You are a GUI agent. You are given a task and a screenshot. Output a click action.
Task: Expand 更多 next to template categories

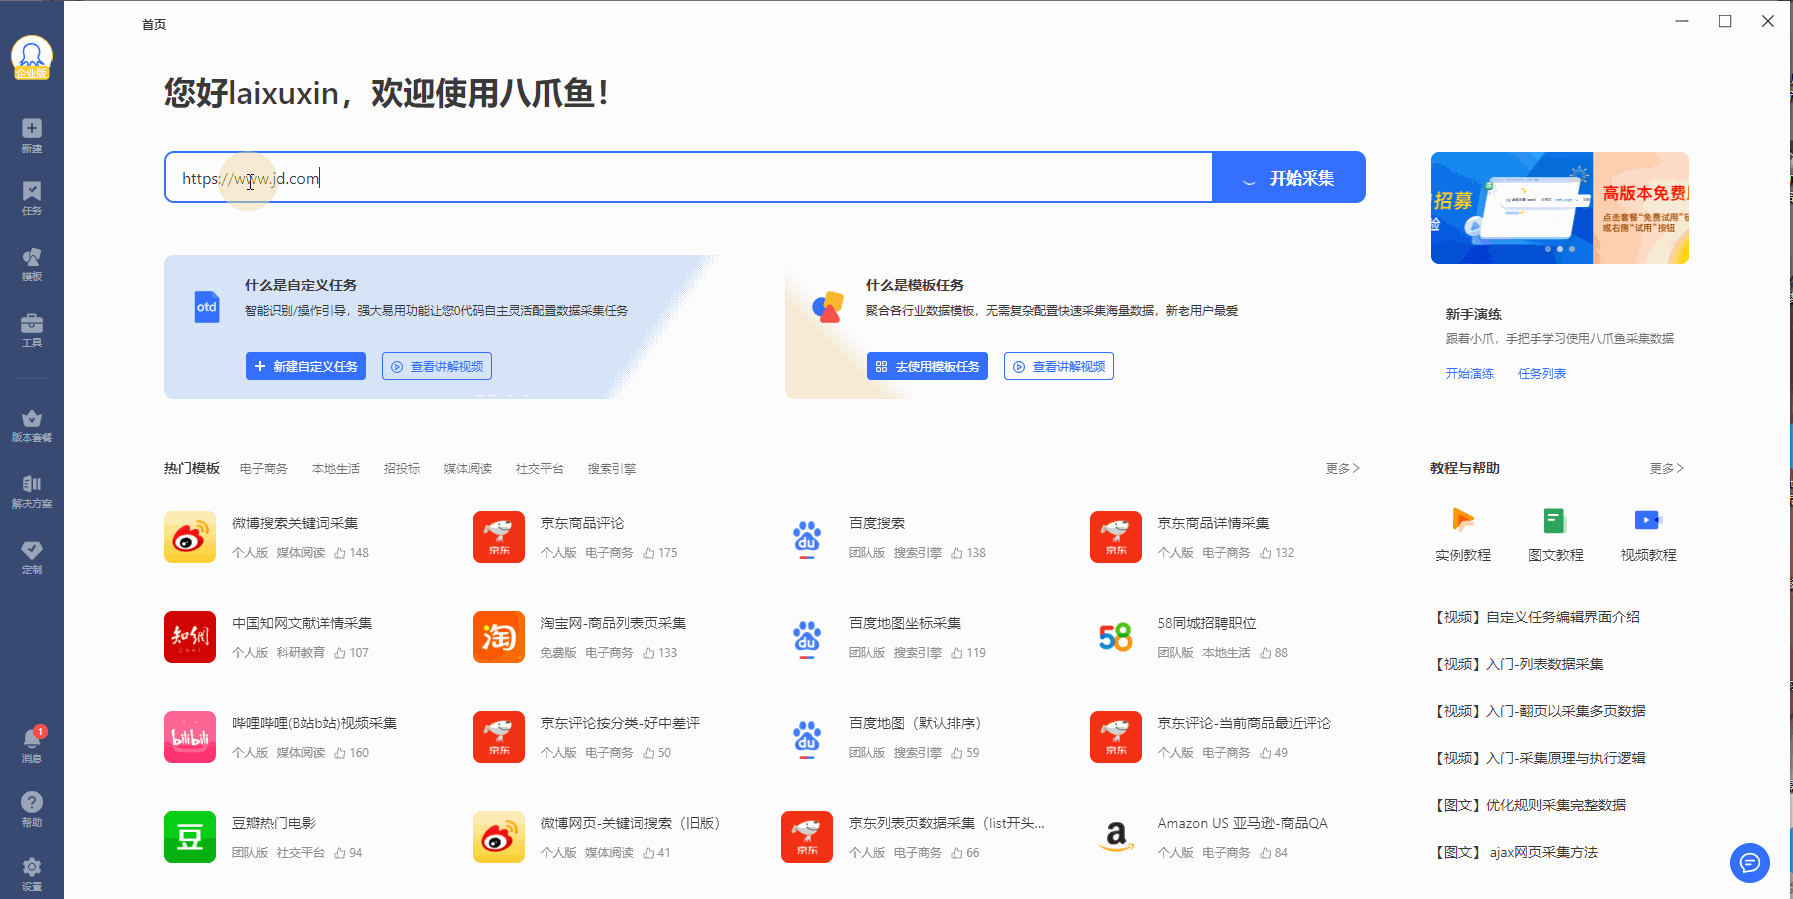click(x=1342, y=468)
